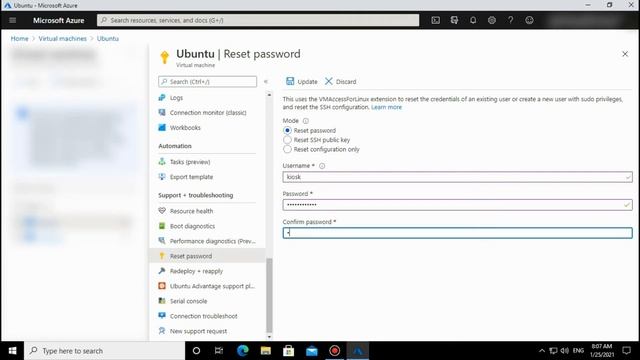Click the Ubuntu Advantage support plan icon
The image size is (640, 360).
162,286
